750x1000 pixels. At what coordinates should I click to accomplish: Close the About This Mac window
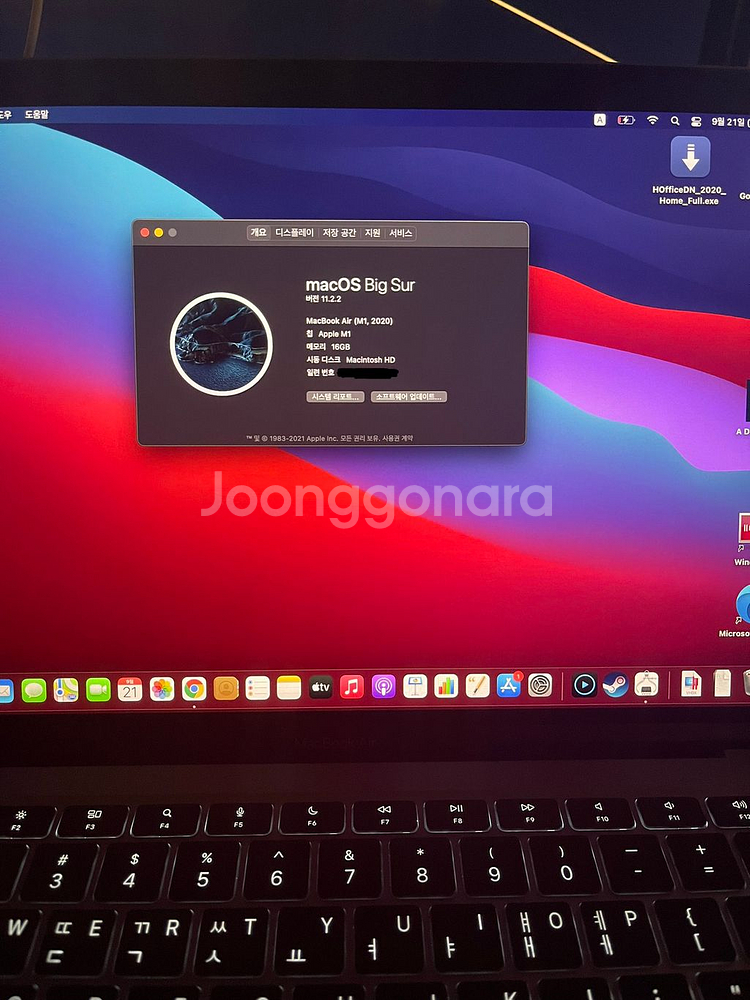click(145, 233)
